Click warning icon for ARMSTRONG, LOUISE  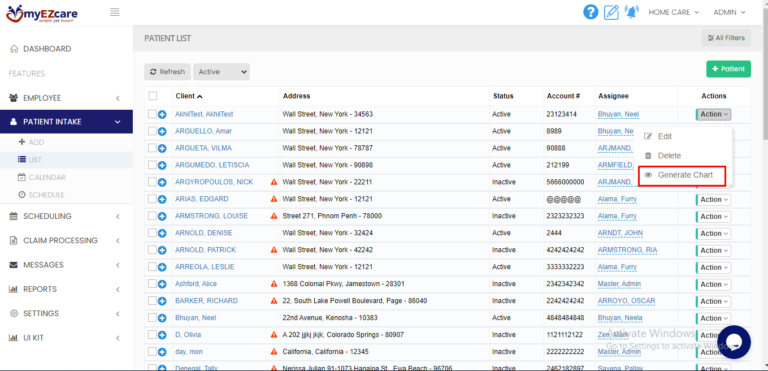(274, 216)
